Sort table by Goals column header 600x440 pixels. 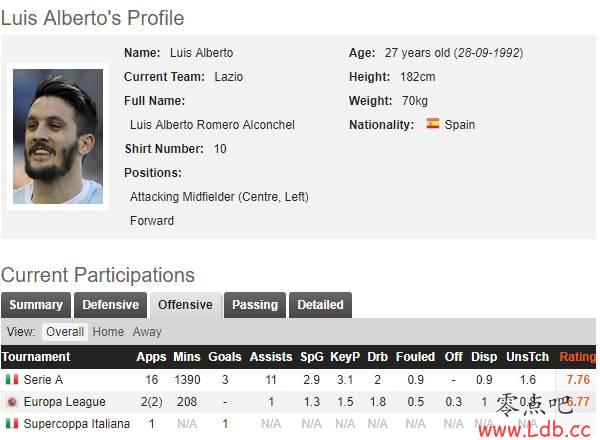click(x=225, y=357)
